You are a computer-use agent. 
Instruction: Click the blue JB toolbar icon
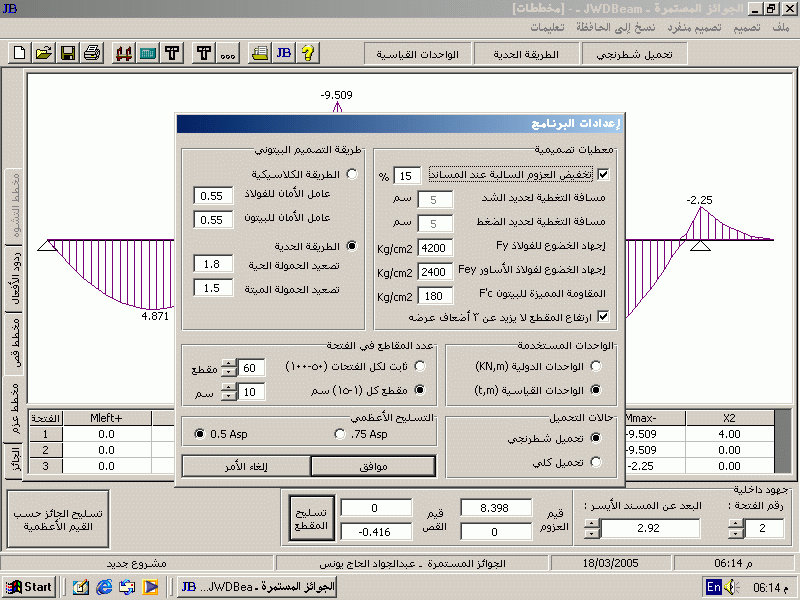pos(283,53)
